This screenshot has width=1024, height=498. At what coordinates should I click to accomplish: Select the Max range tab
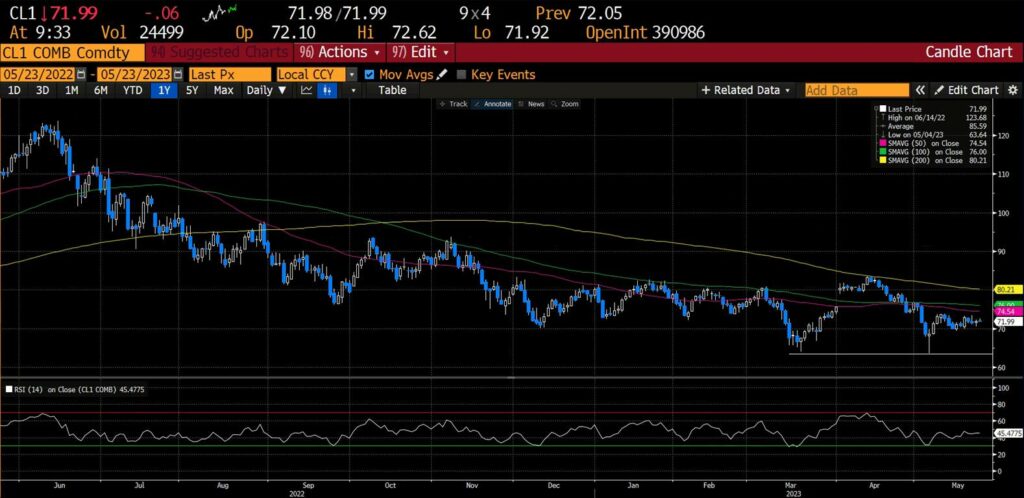coord(223,91)
